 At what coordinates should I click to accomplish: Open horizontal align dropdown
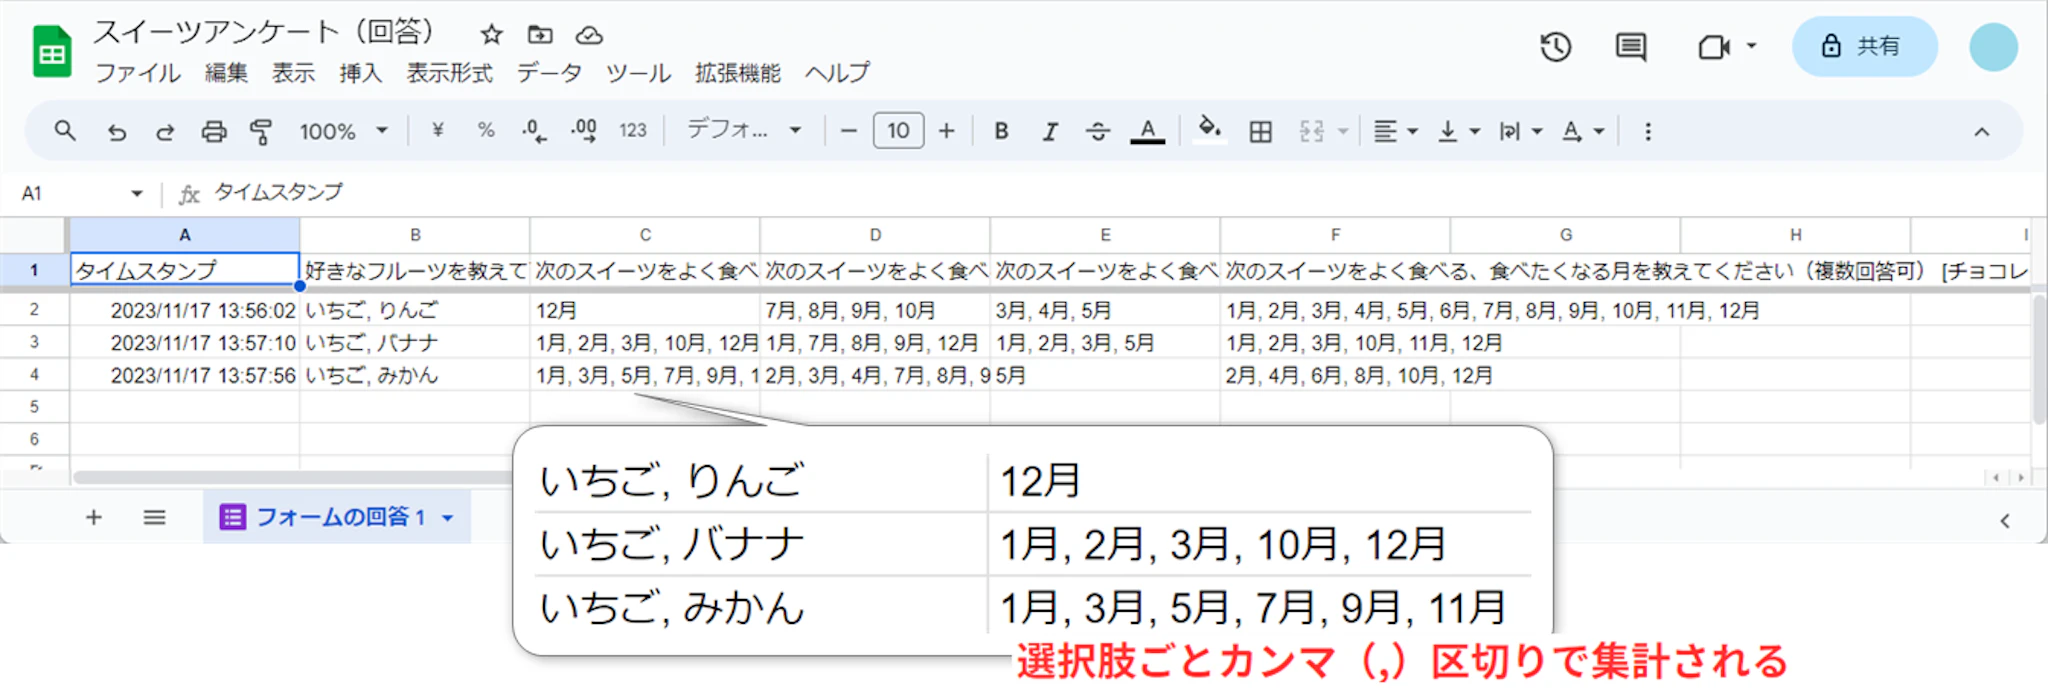tap(1395, 131)
